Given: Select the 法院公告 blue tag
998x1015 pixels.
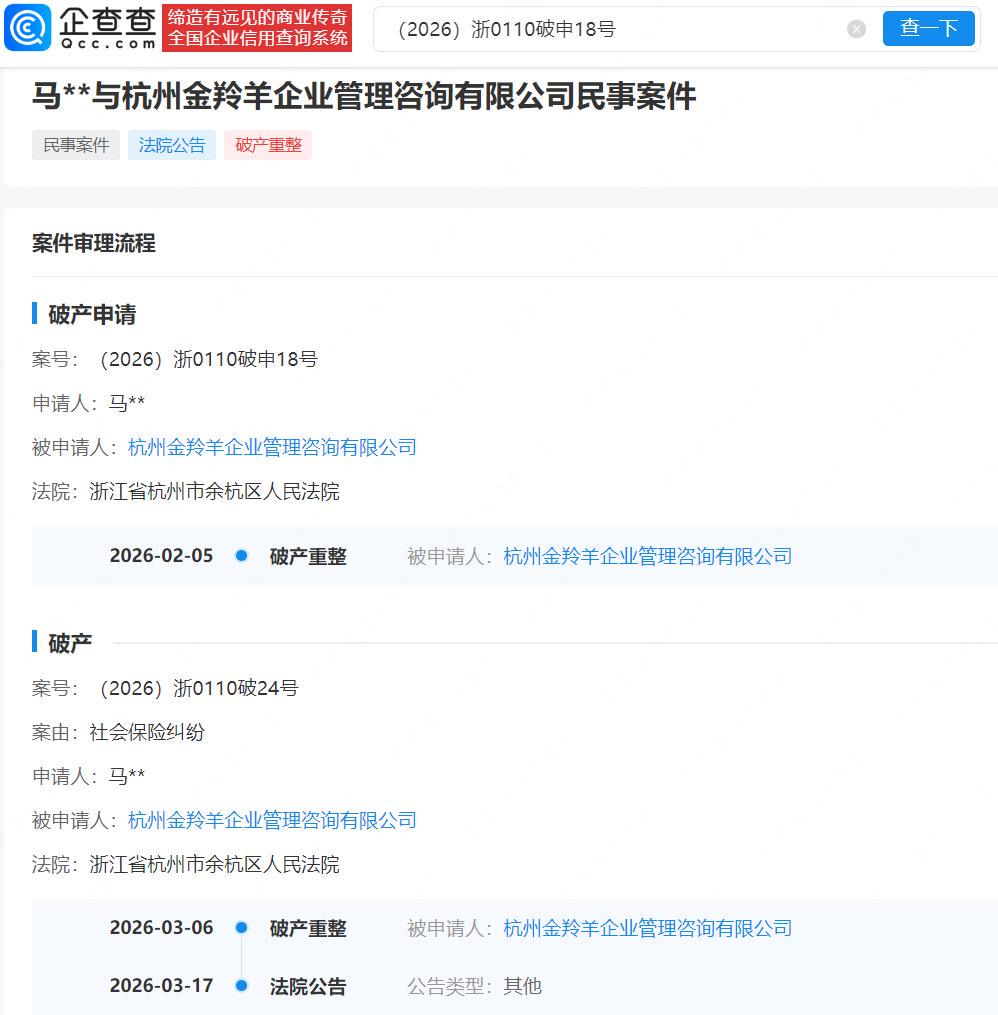Looking at the screenshot, I should click(x=172, y=145).
